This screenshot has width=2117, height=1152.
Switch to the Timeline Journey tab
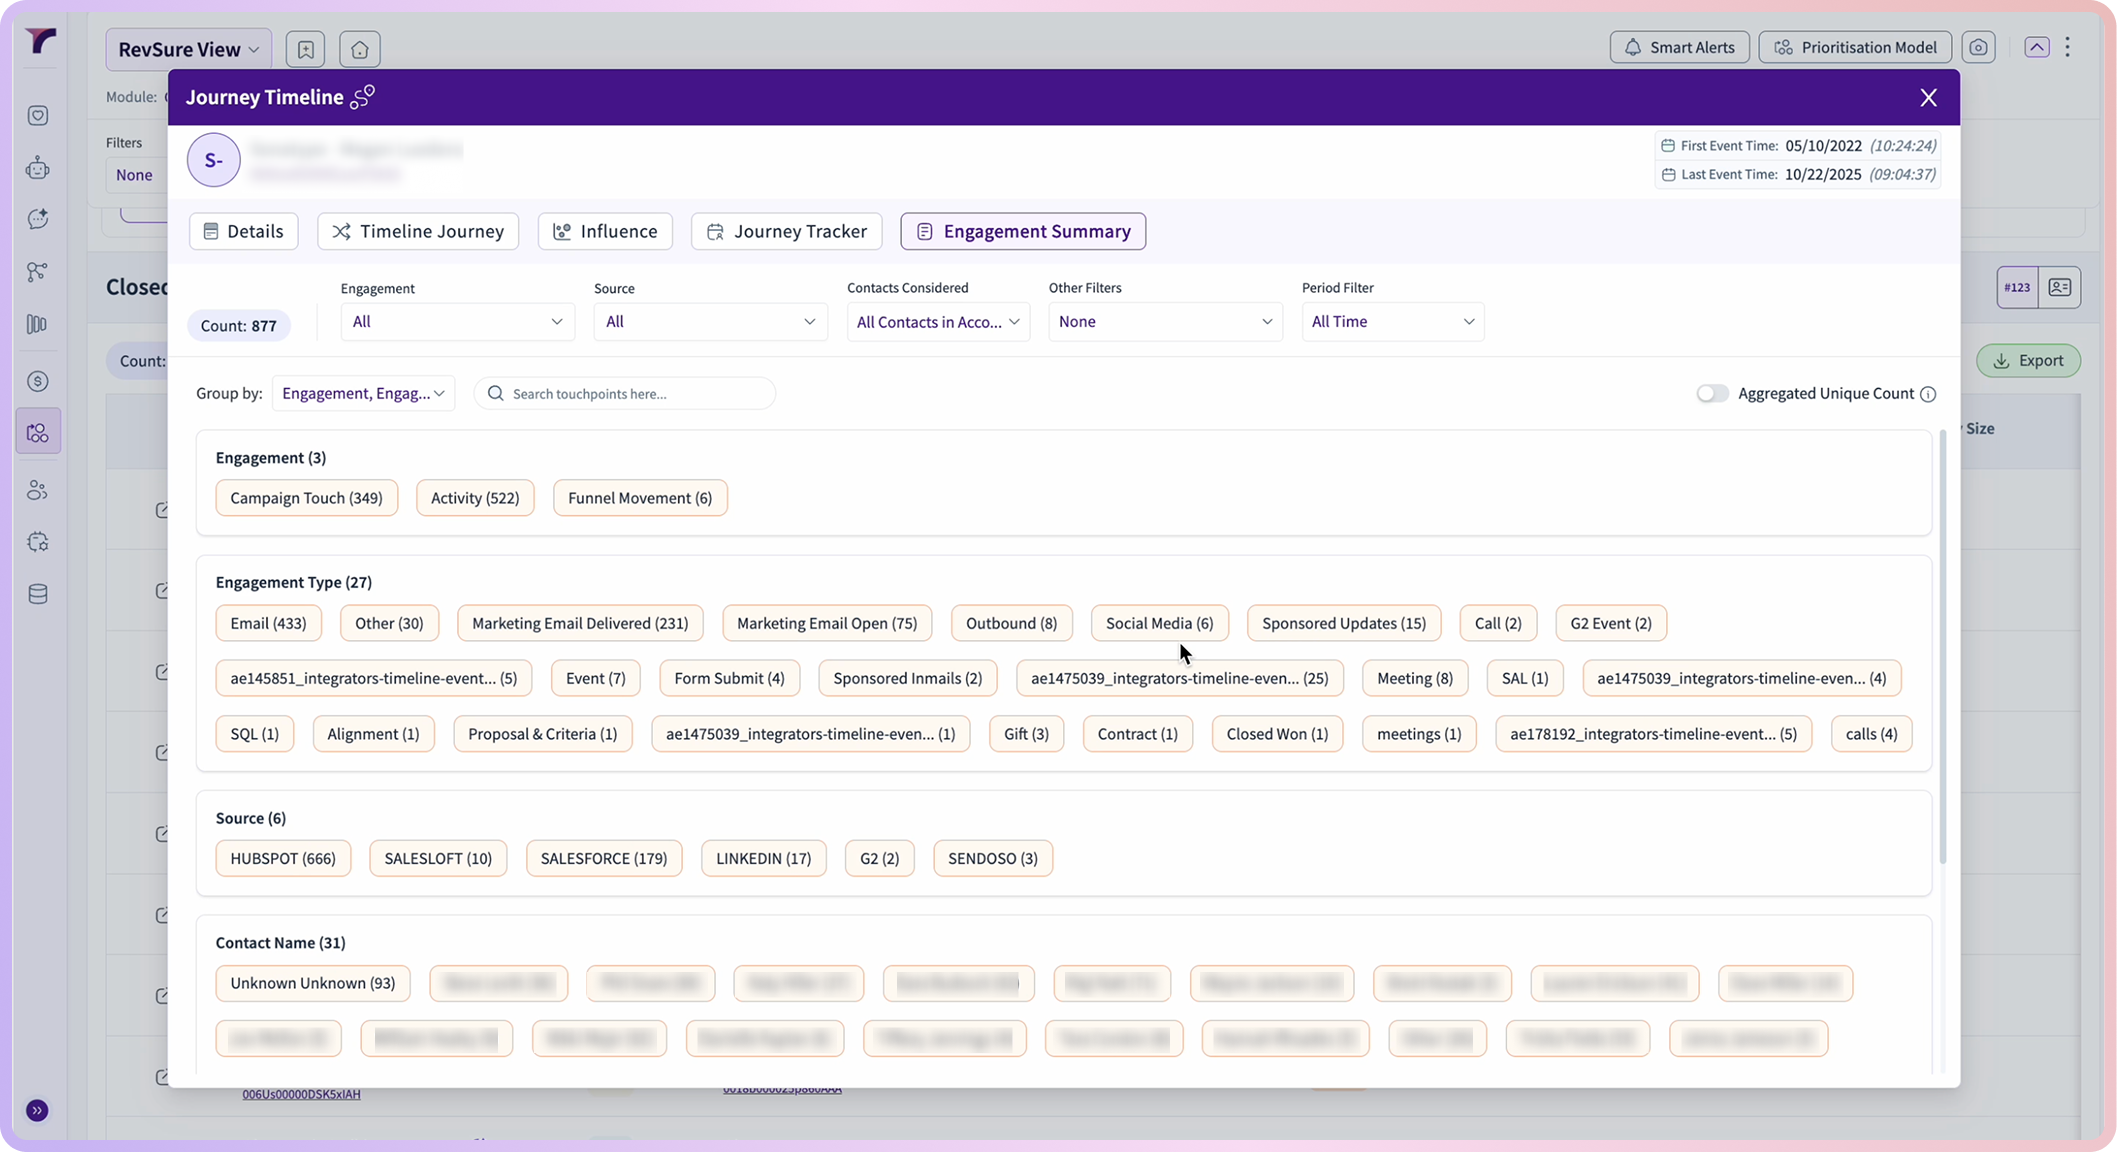click(x=418, y=231)
